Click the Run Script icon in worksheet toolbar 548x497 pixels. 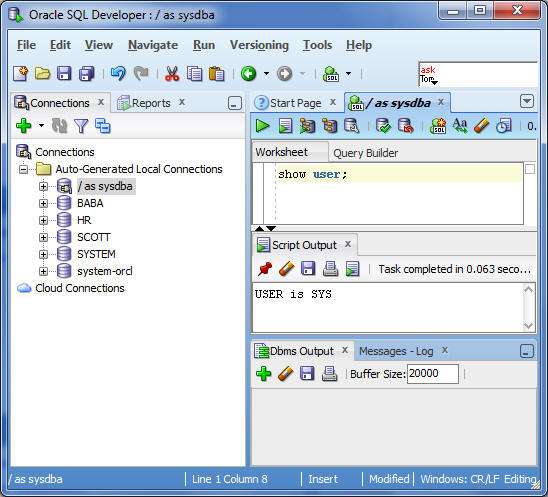pos(285,126)
